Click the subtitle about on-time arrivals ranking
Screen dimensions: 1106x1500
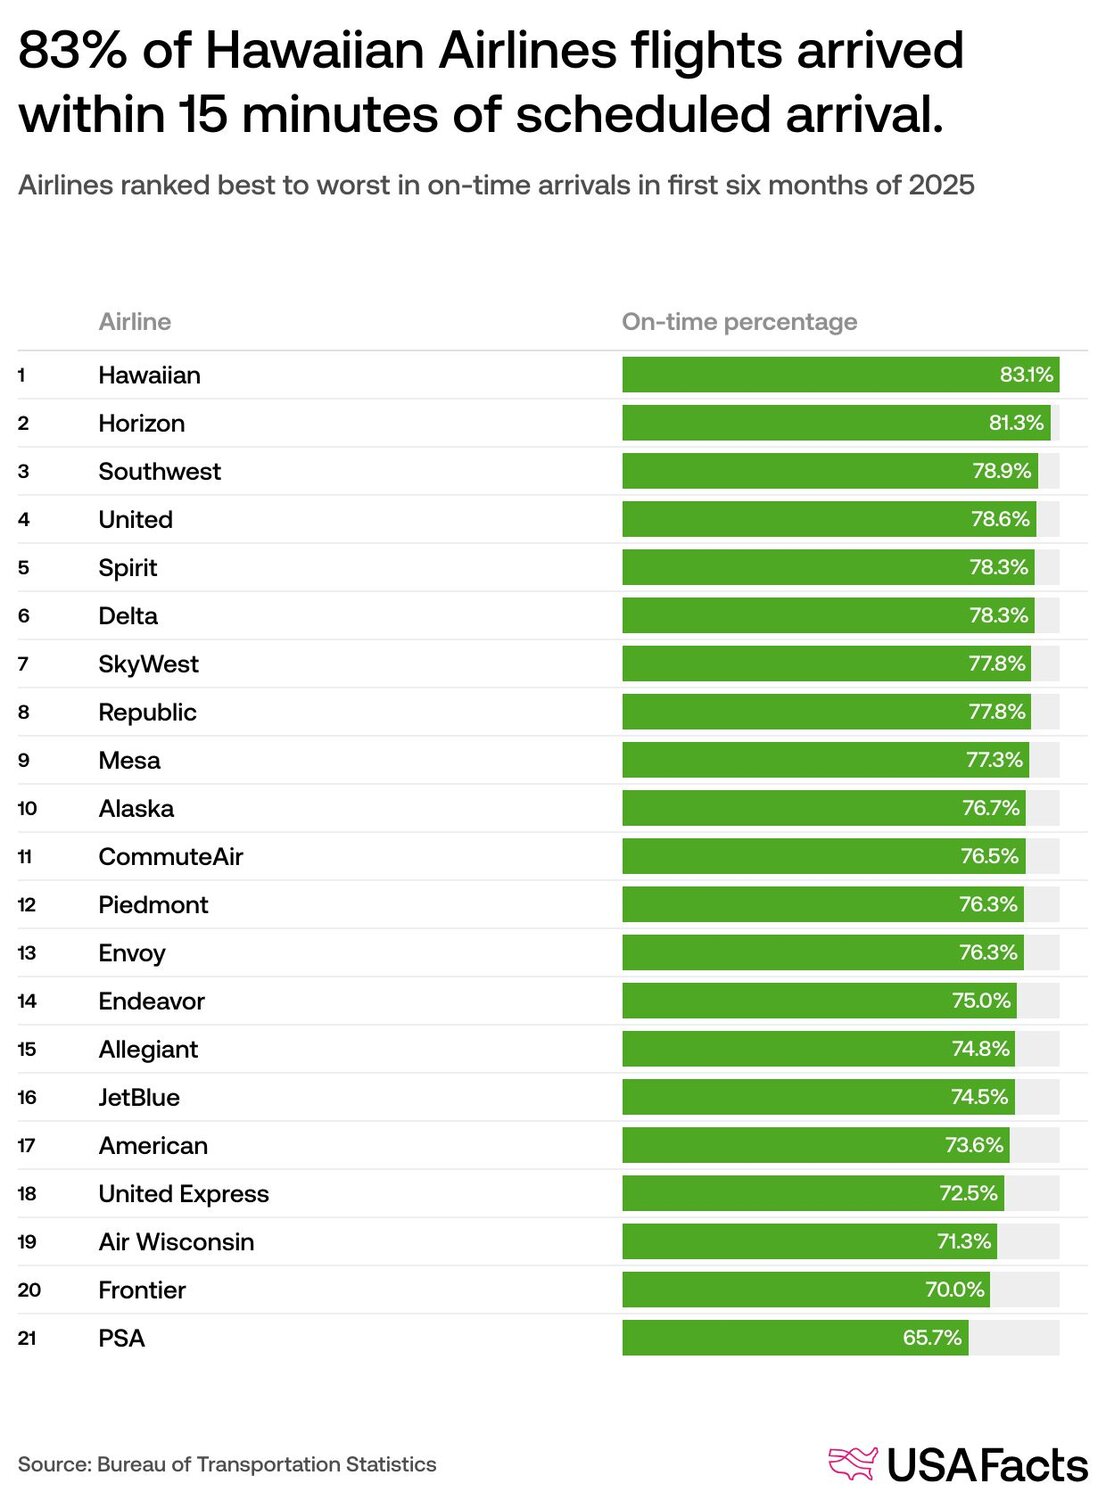tap(496, 185)
